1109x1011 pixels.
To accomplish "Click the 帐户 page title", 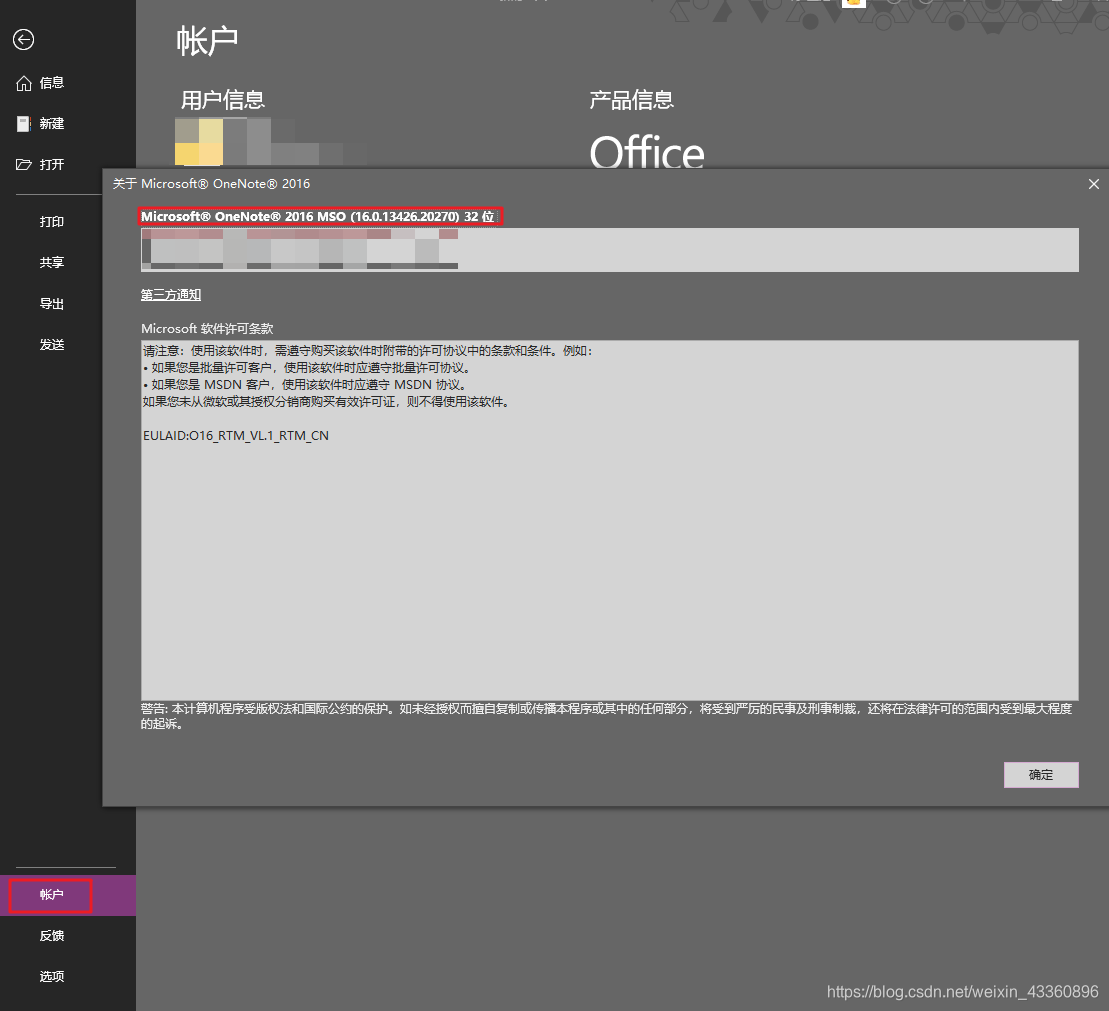I will coord(207,41).
